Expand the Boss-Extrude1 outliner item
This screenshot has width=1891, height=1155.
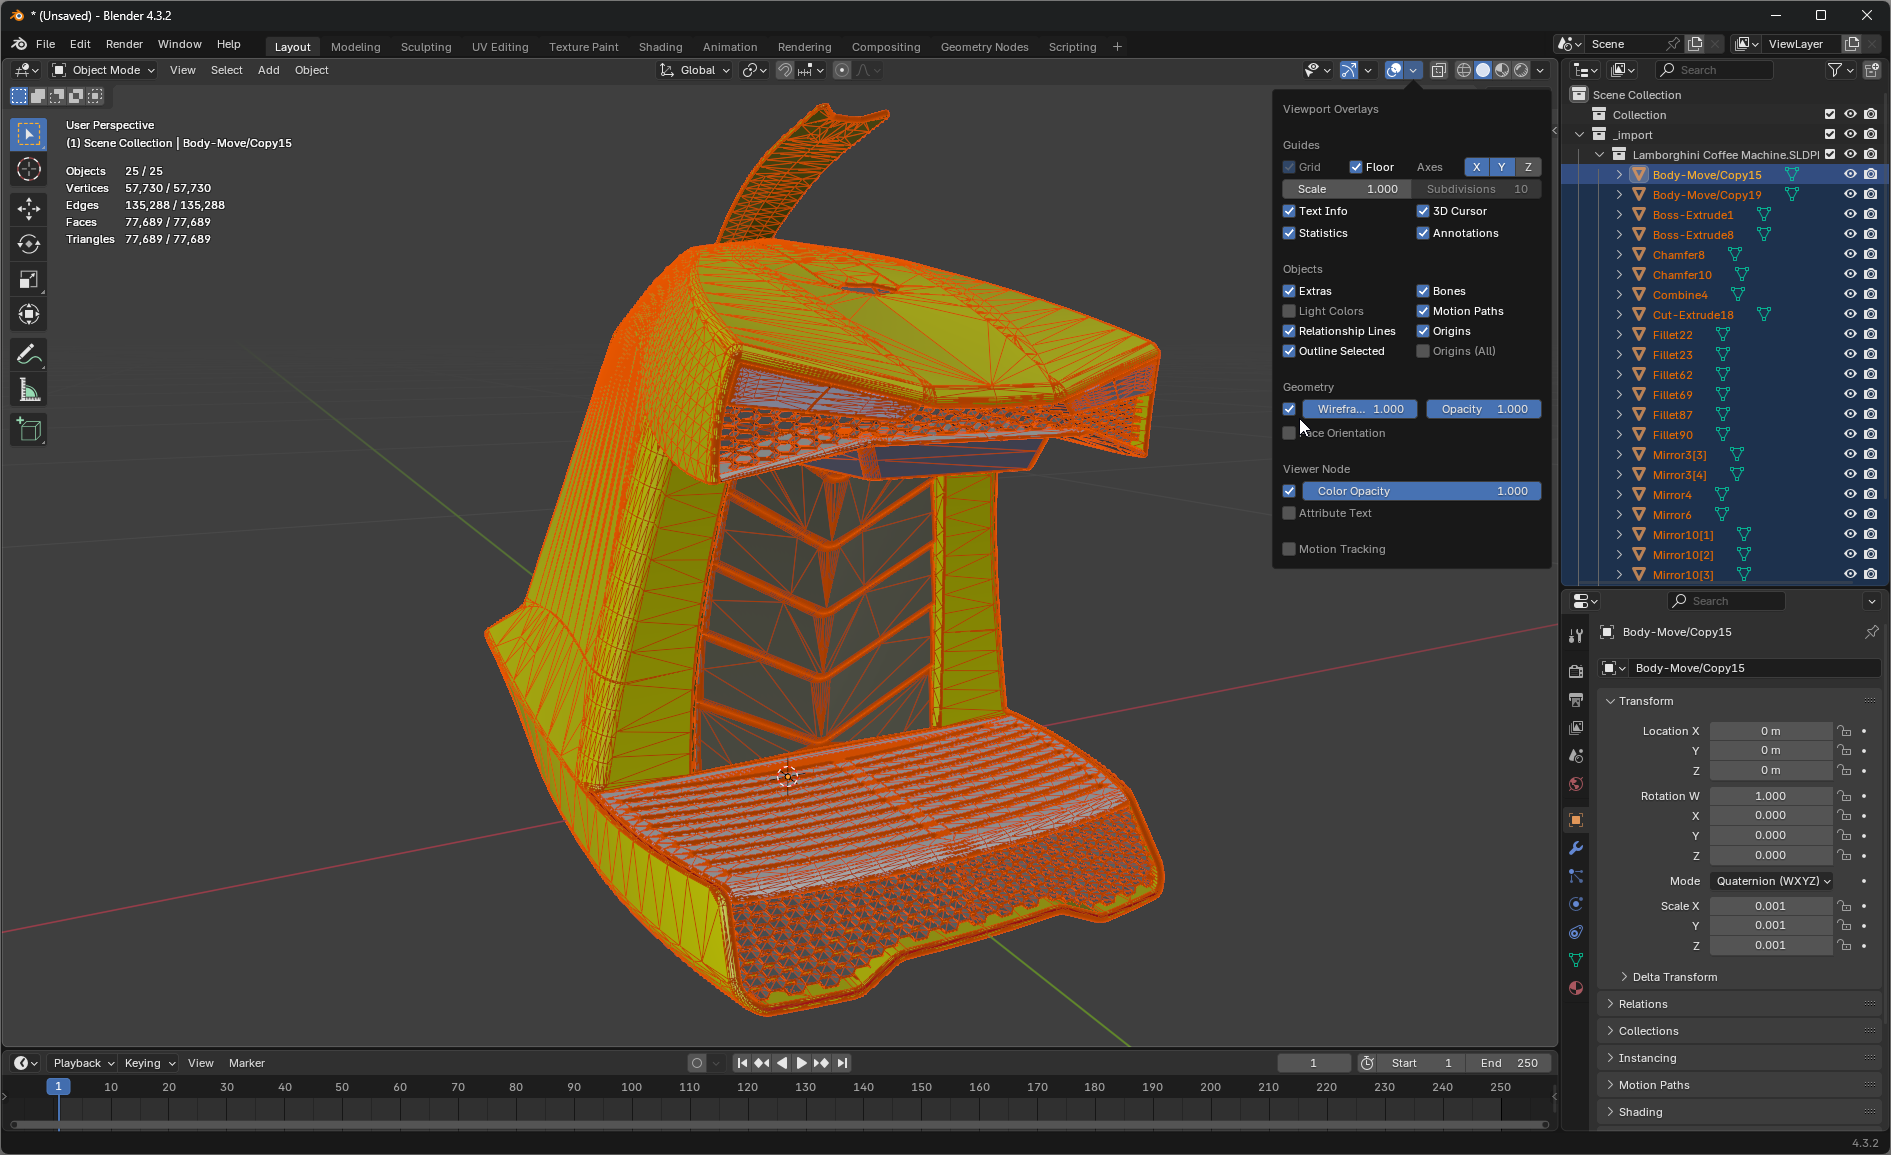point(1620,214)
